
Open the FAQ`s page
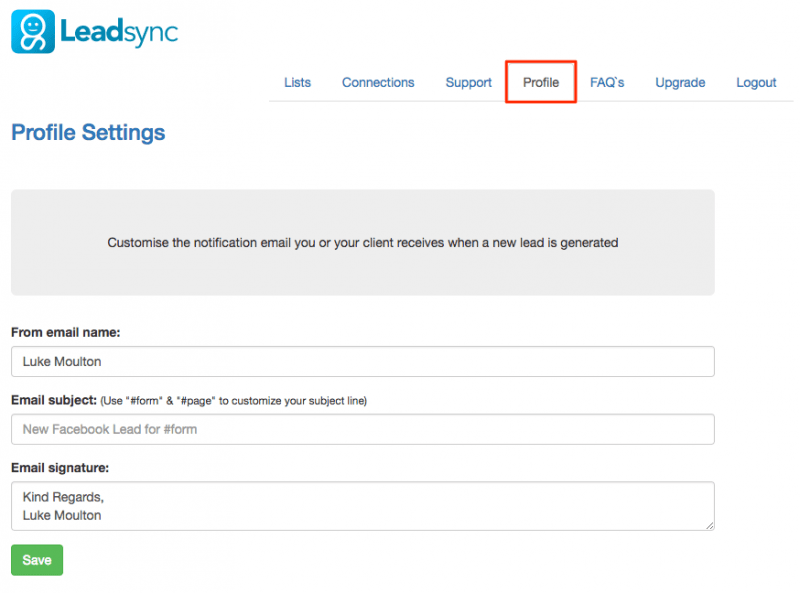coord(607,83)
